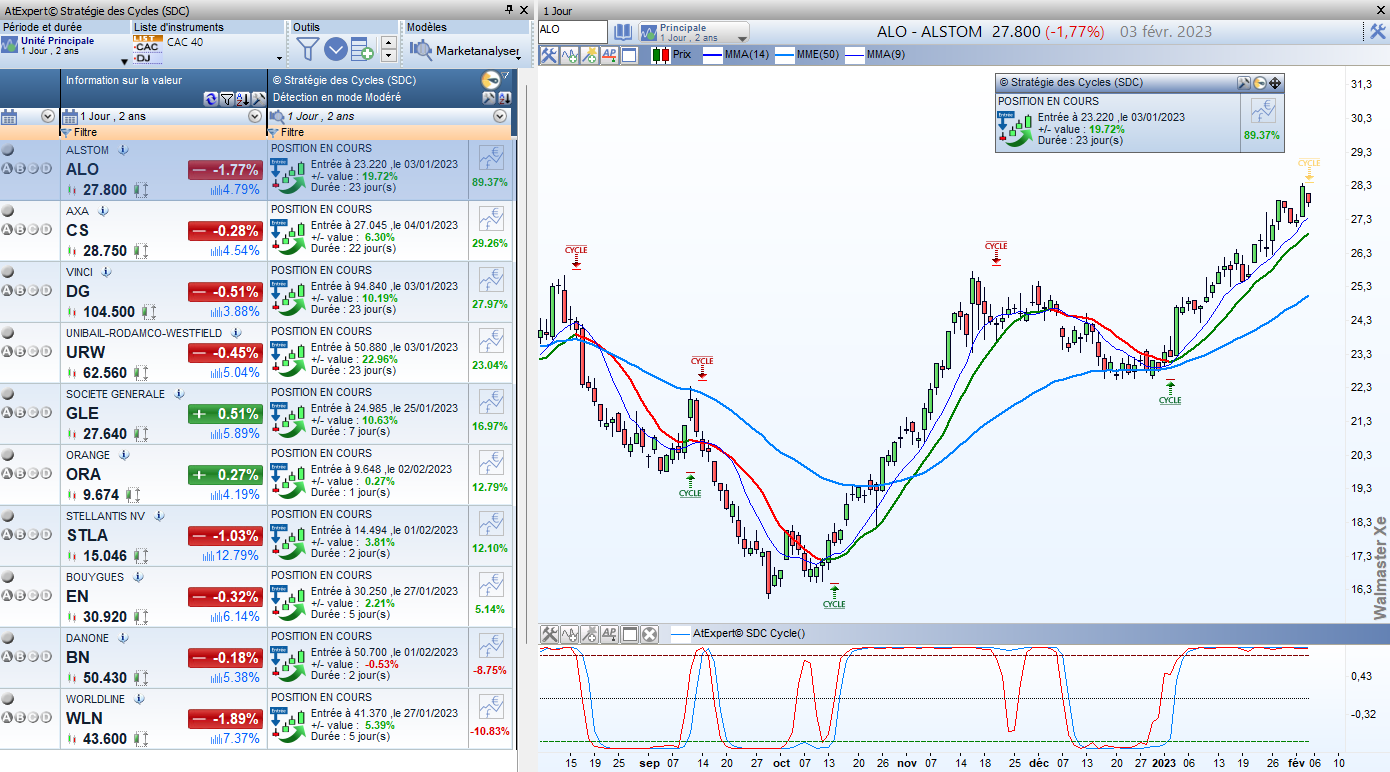Click the MMA(9) line legend
The width and height of the screenshot is (1390, 772).
point(876,55)
